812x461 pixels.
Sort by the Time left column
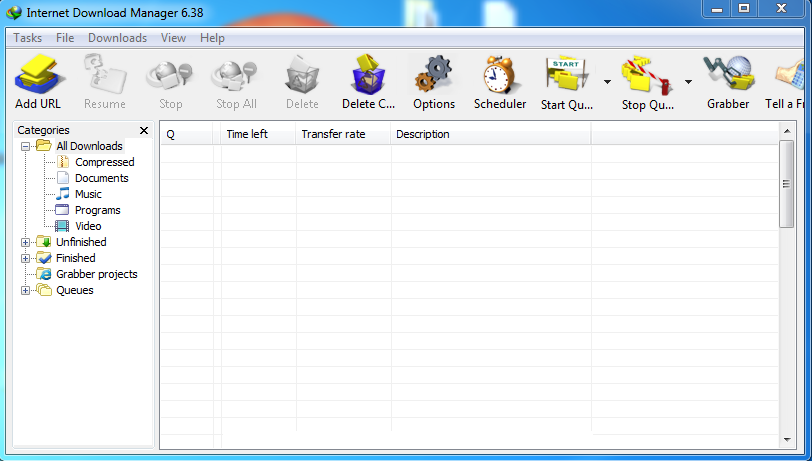coord(258,134)
